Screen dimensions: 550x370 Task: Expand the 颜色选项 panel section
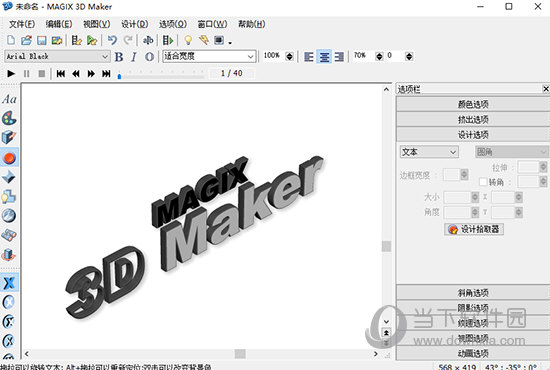point(473,104)
